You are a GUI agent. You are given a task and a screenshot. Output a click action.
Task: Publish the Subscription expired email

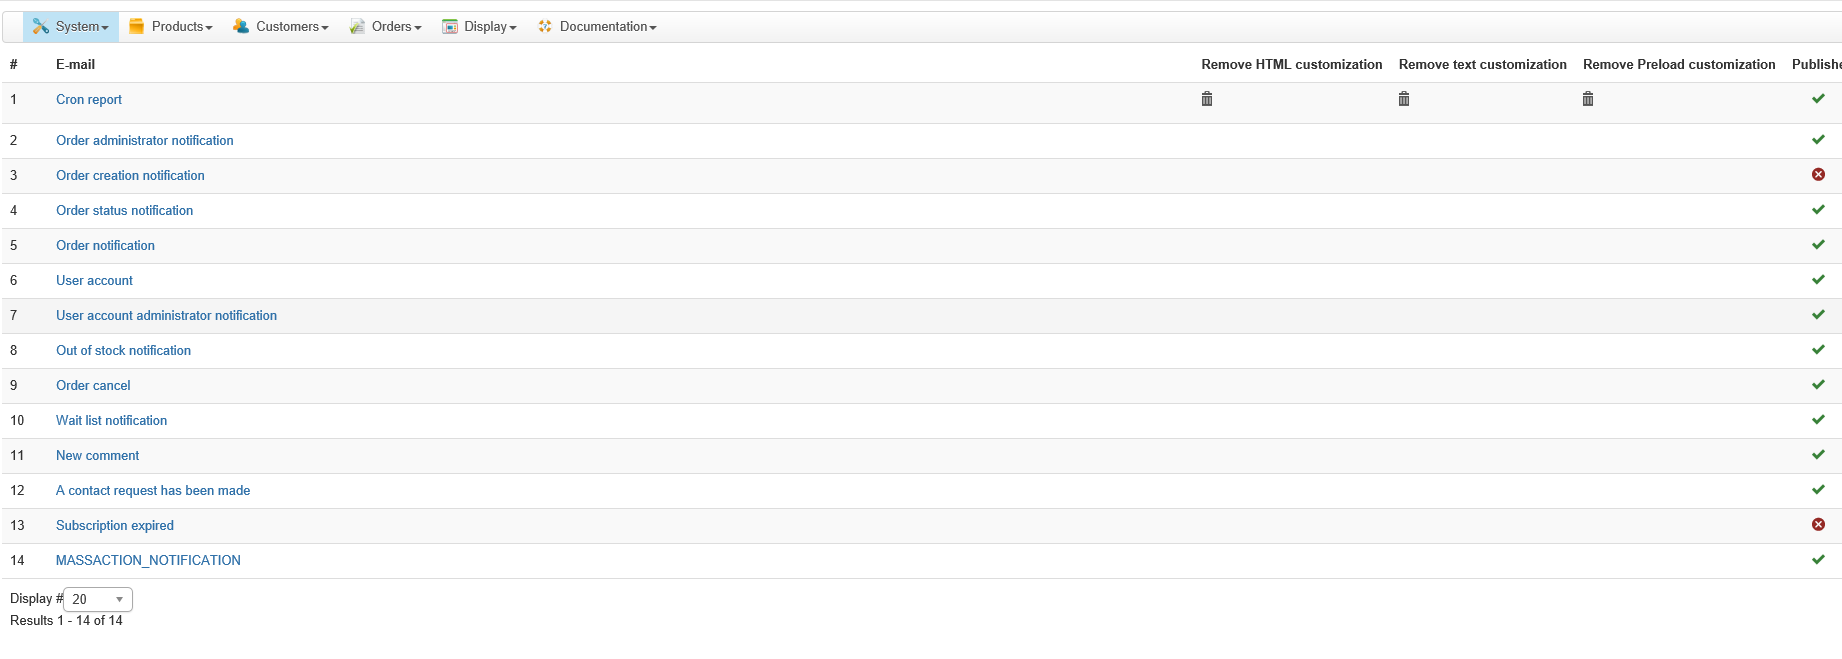(1818, 525)
